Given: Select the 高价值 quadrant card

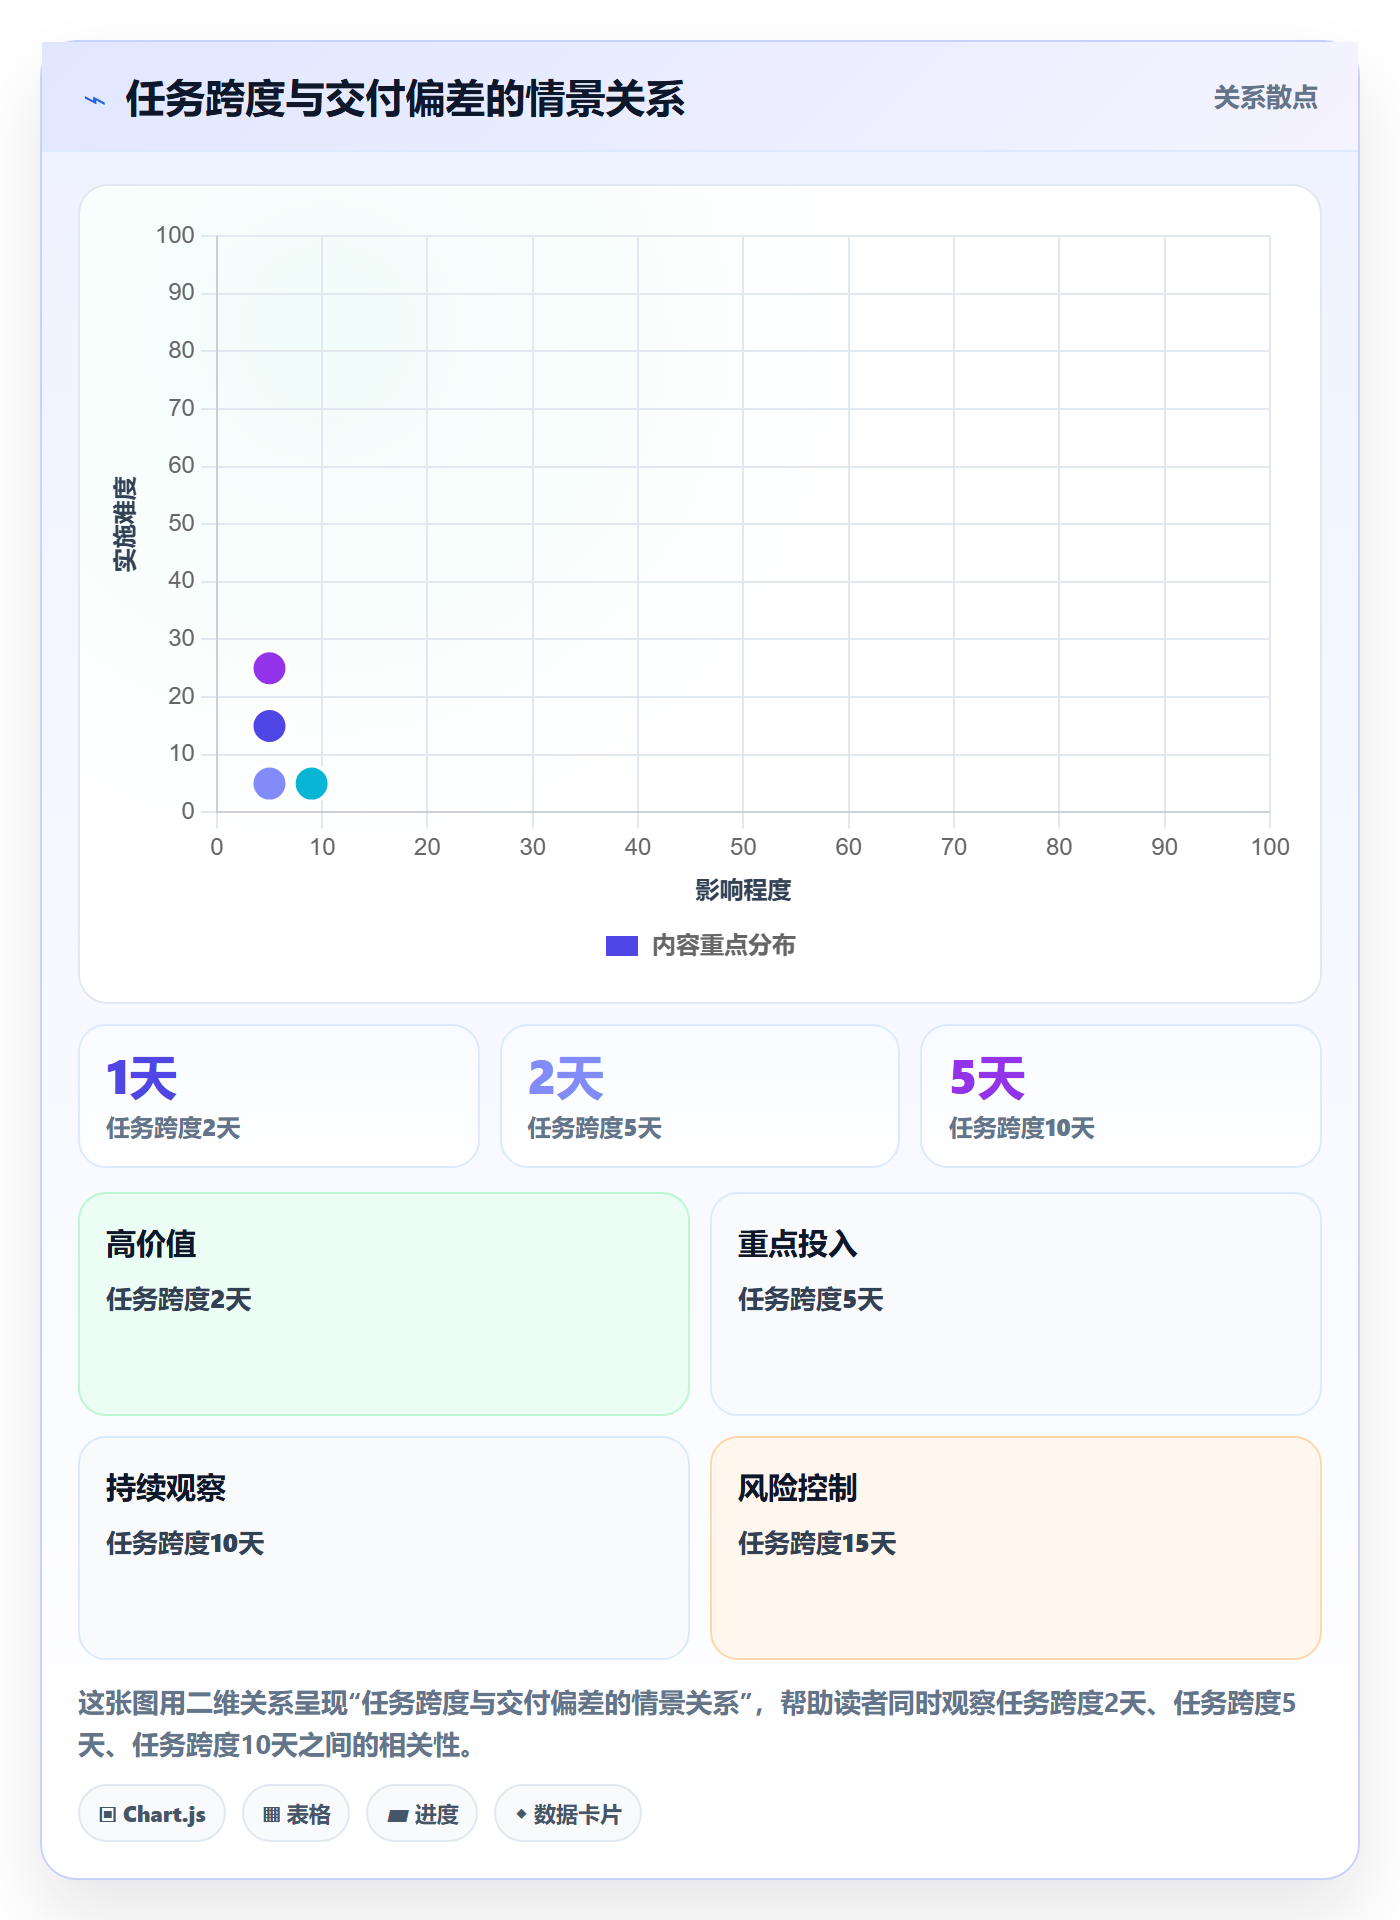Looking at the screenshot, I should click(x=384, y=1304).
